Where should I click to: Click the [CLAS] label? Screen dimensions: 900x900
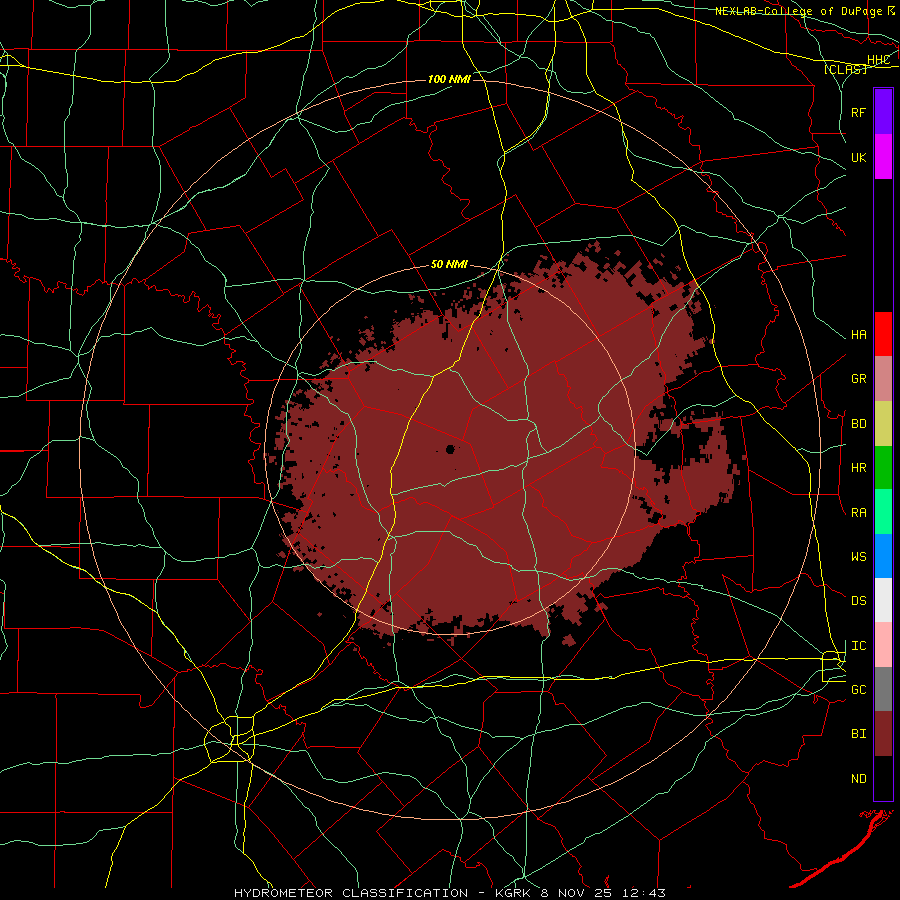[845, 70]
